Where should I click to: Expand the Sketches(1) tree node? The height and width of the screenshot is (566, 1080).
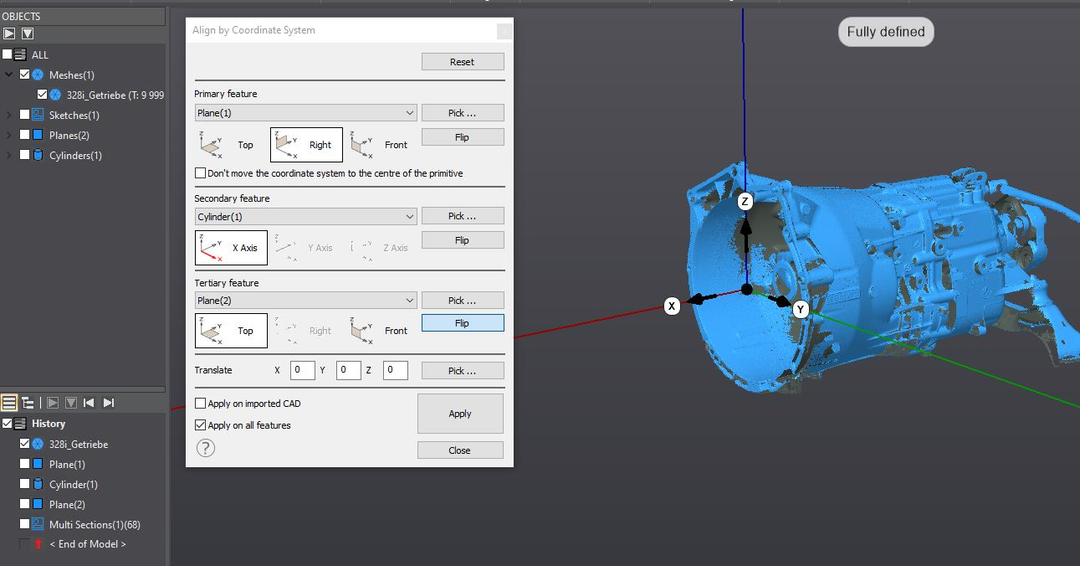tap(9, 115)
